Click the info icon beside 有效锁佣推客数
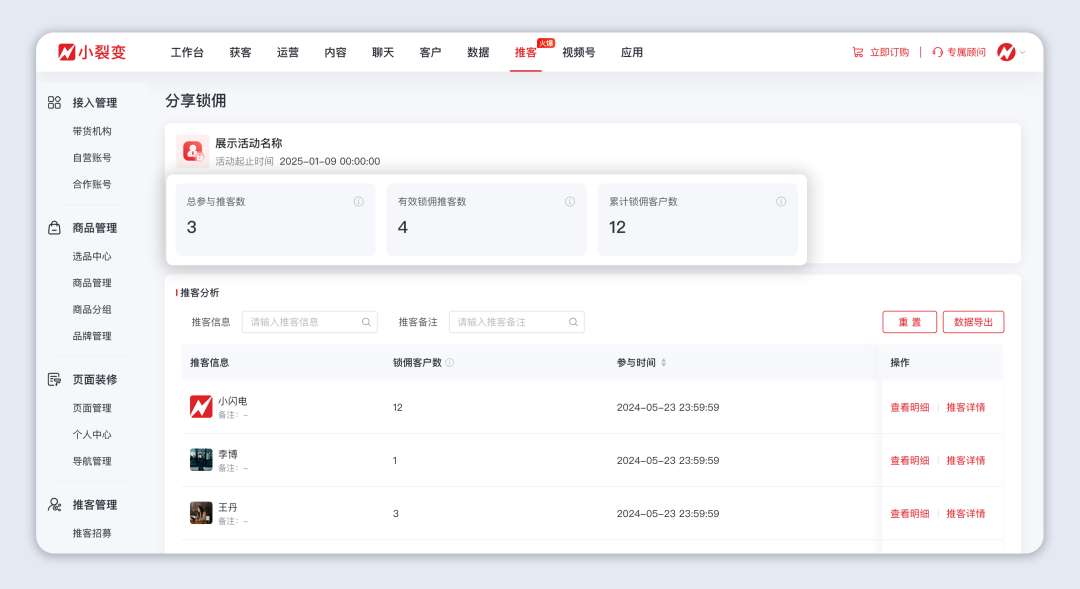Image resolution: width=1080 pixels, height=589 pixels. [570, 202]
